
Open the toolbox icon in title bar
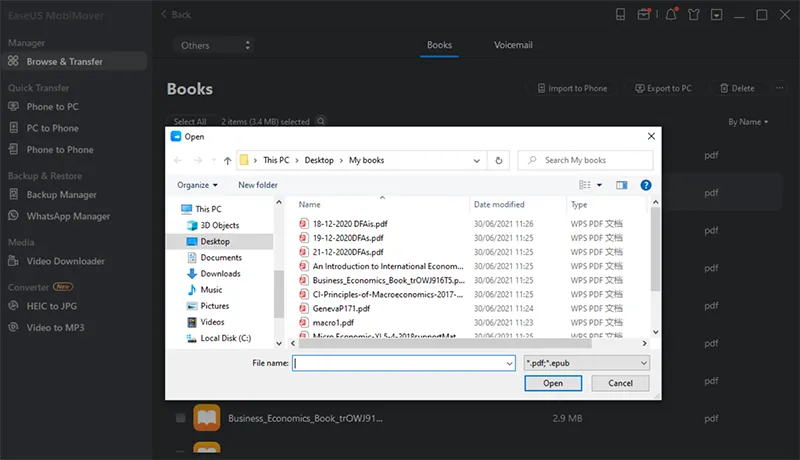[644, 14]
